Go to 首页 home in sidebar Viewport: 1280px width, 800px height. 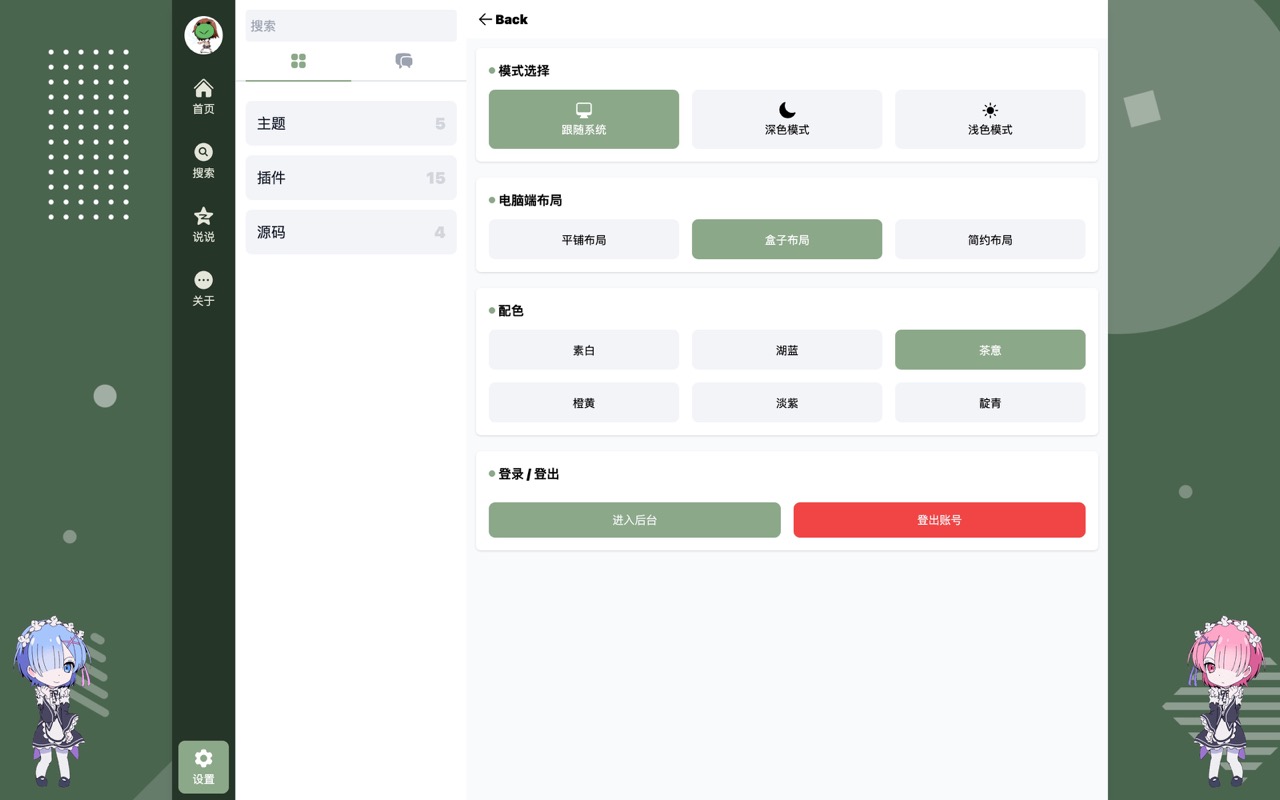(x=203, y=97)
